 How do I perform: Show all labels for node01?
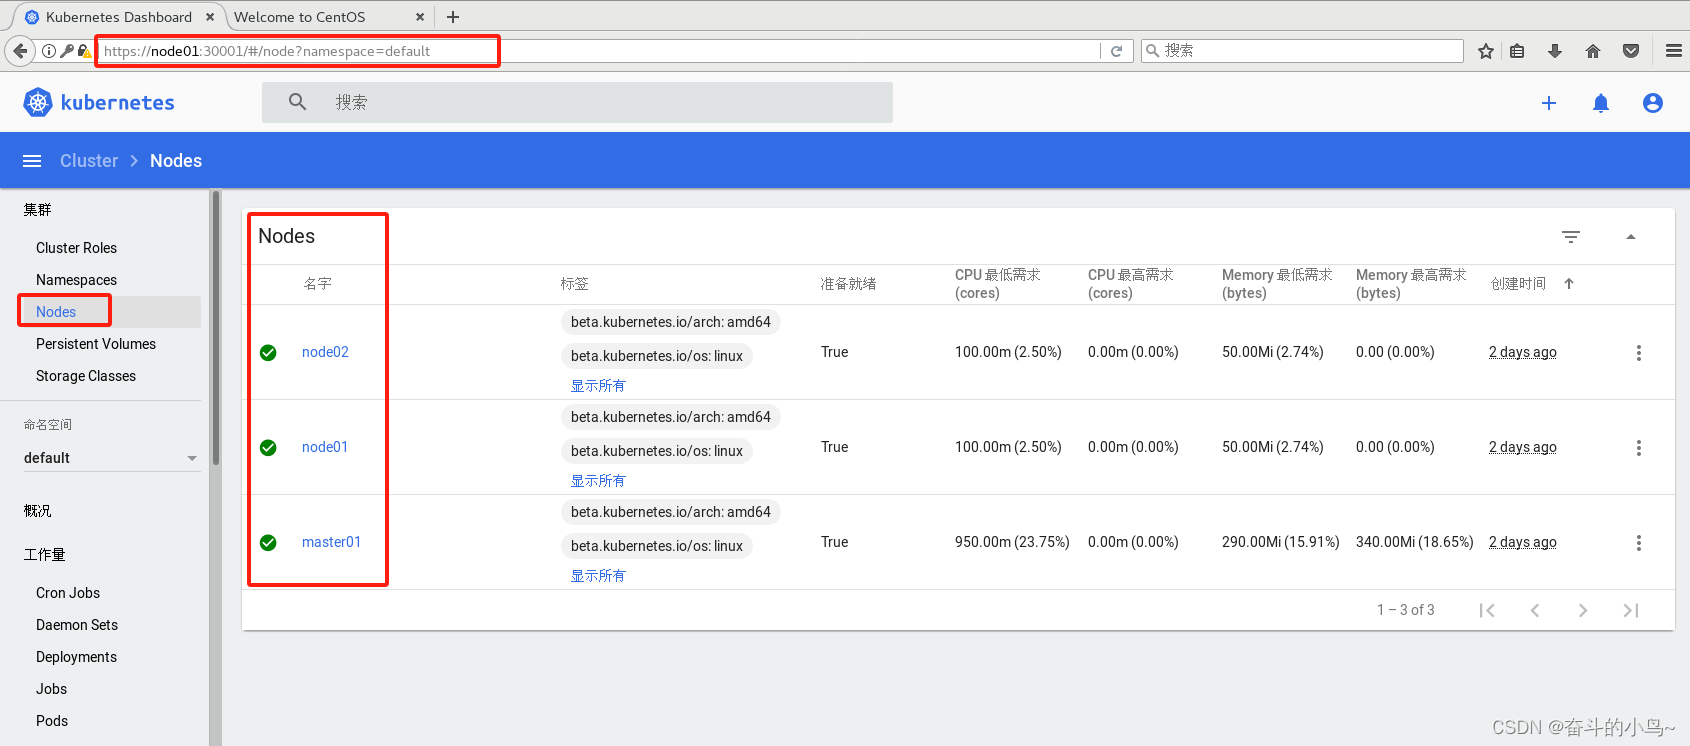[598, 481]
